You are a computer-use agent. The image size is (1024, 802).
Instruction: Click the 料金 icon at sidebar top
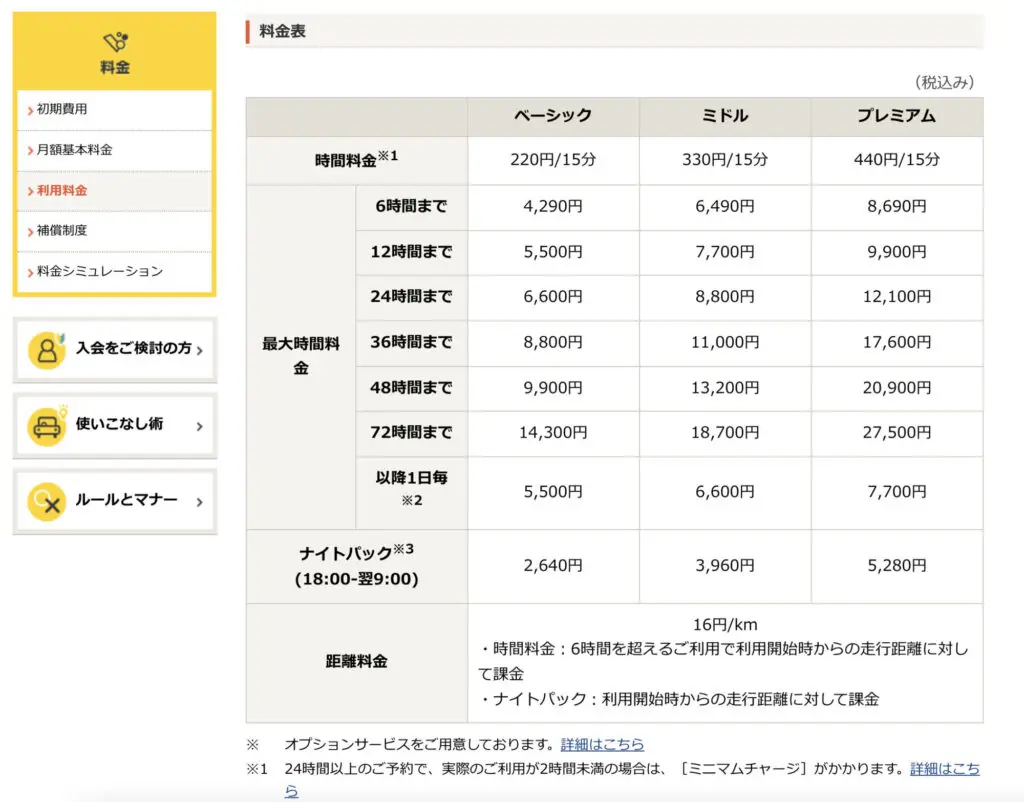(115, 43)
